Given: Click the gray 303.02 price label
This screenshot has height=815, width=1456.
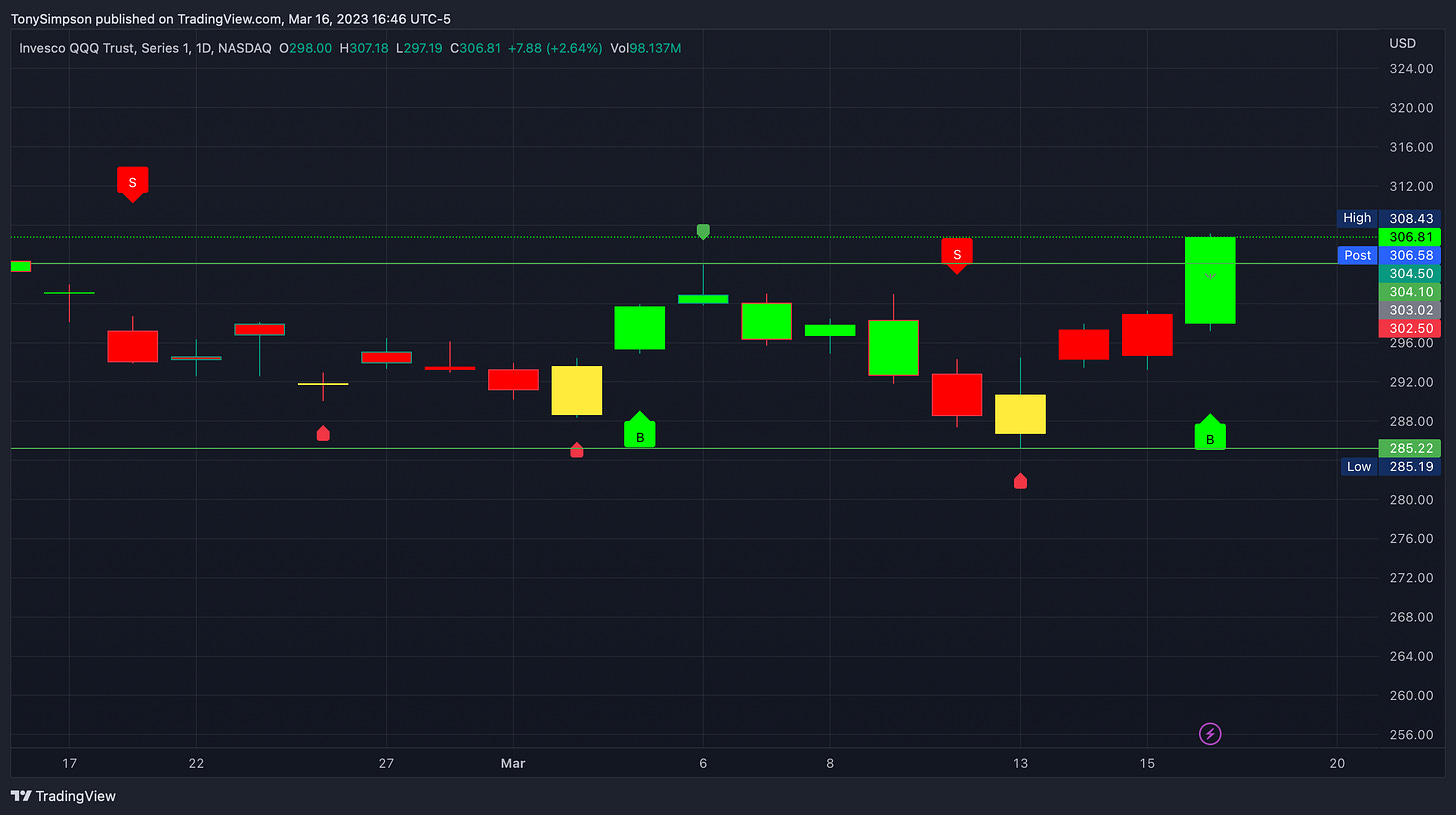Looking at the screenshot, I should click(1409, 310).
